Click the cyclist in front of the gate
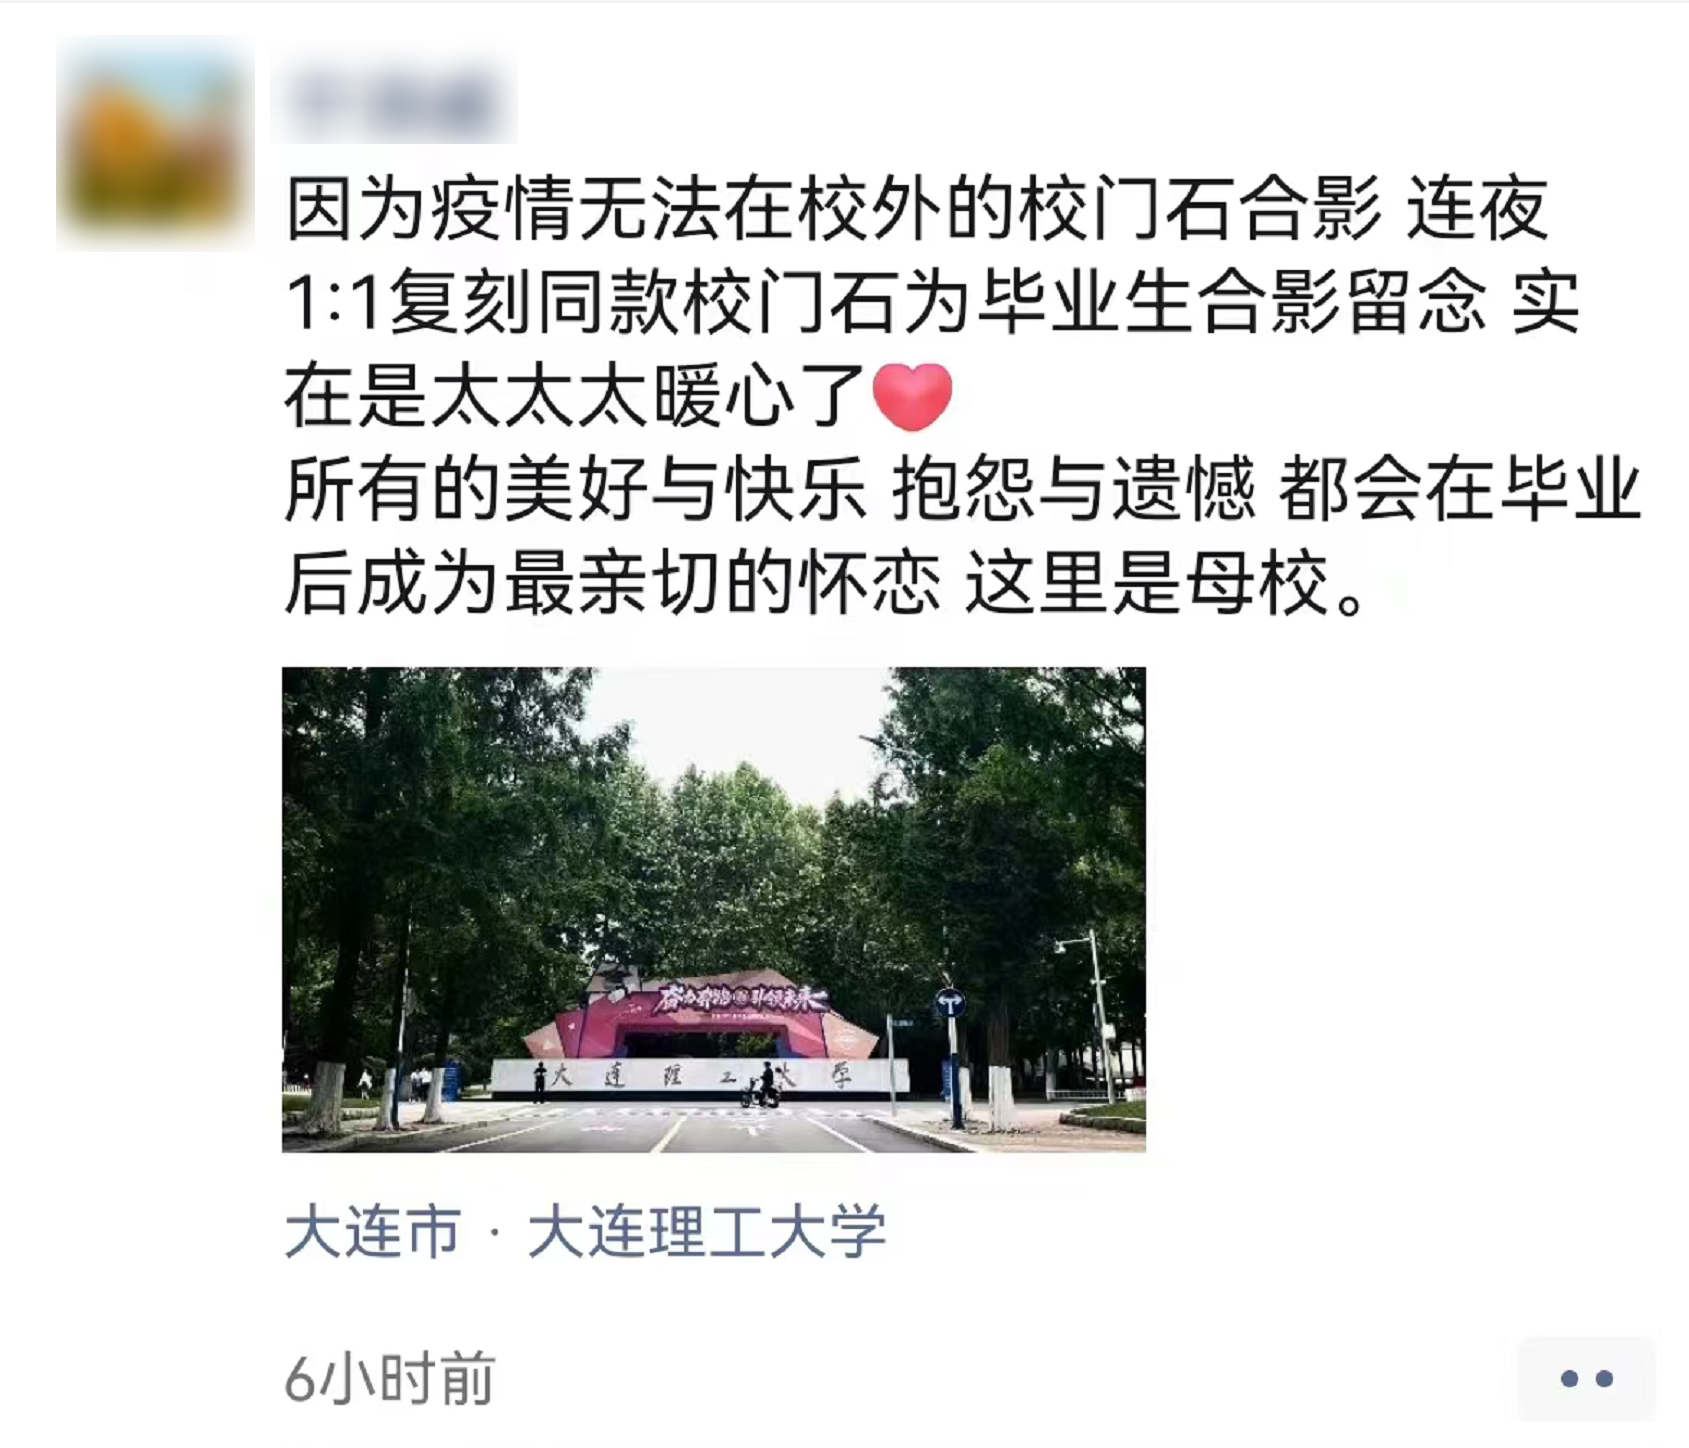 764,1085
